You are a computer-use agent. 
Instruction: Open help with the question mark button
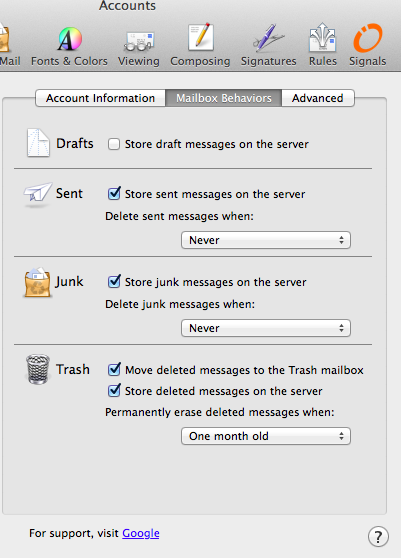coord(378,536)
